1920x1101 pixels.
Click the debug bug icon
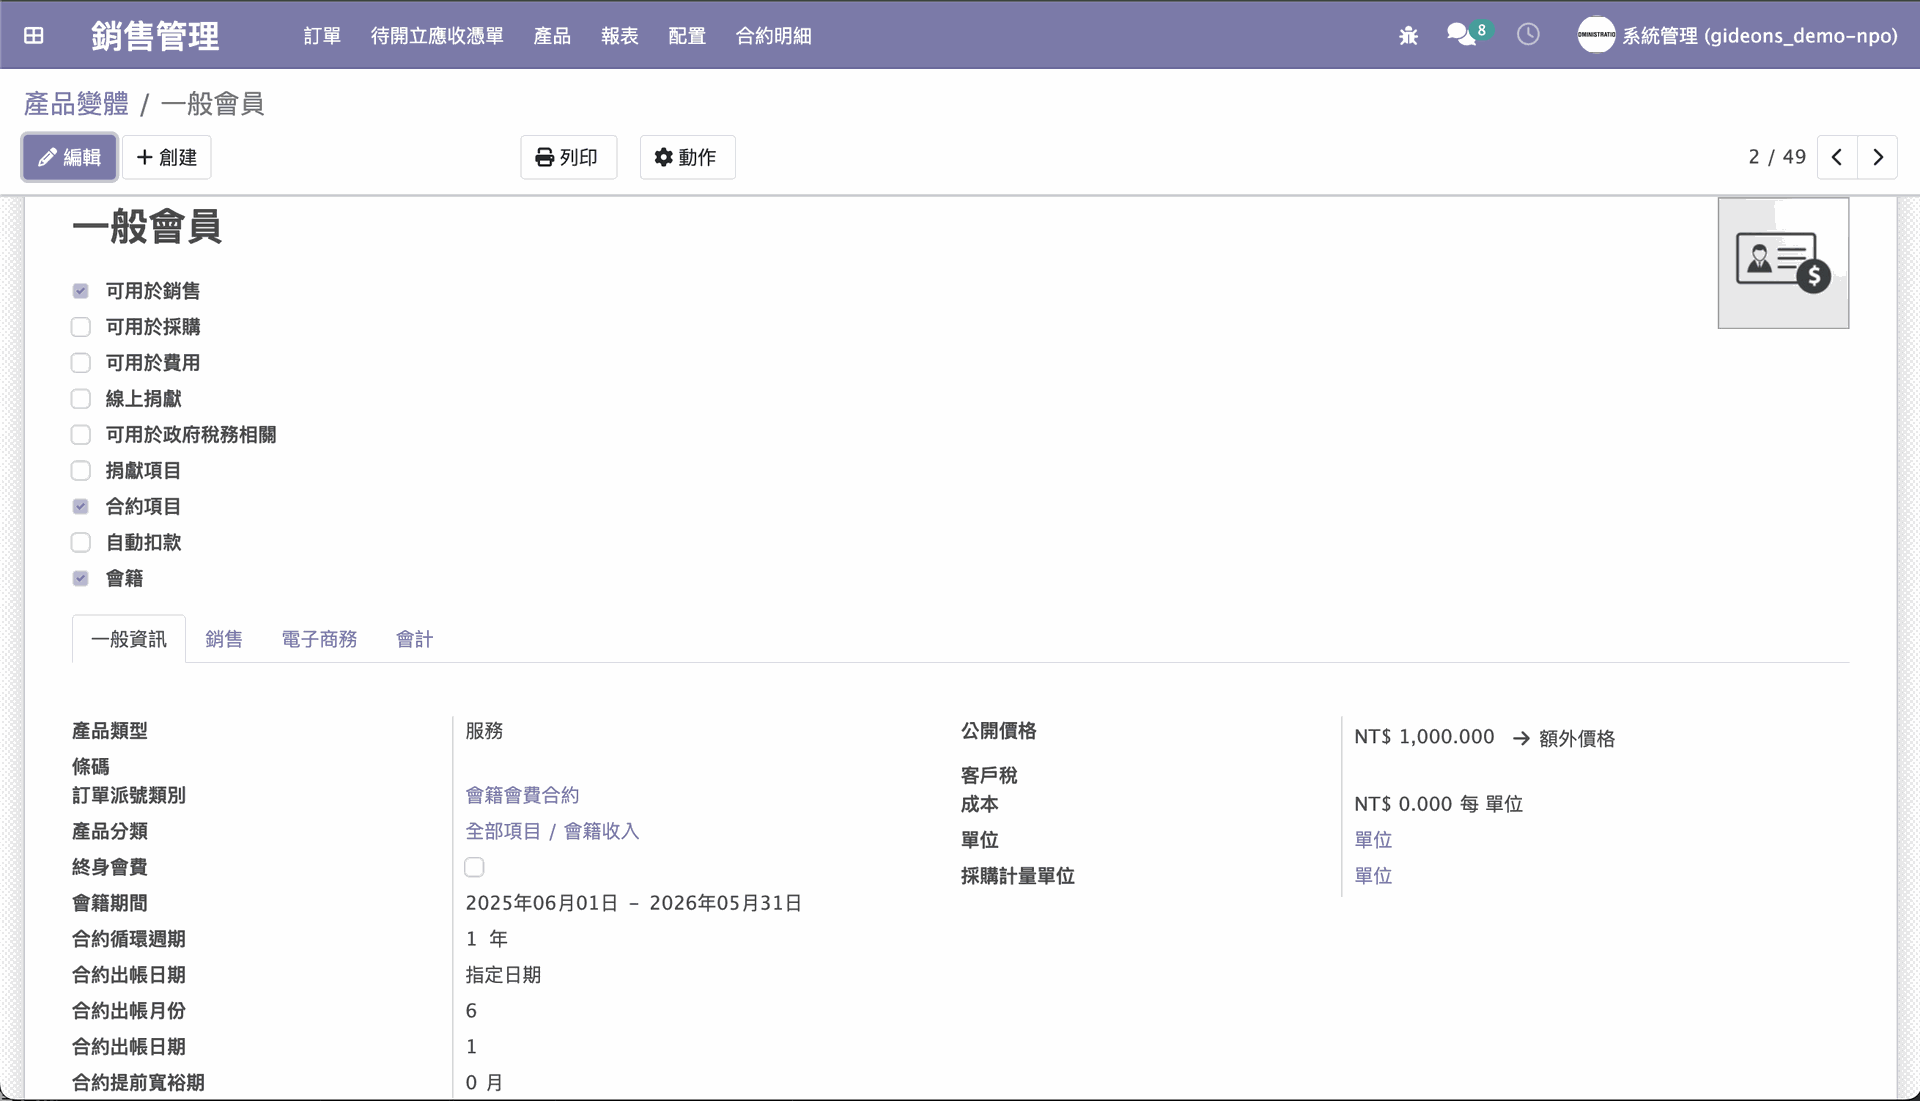pos(1408,36)
